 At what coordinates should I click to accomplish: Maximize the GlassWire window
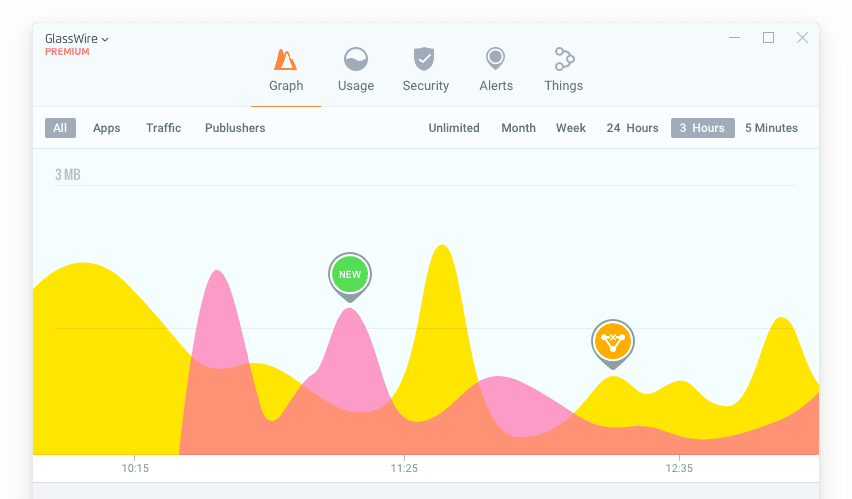pos(768,38)
